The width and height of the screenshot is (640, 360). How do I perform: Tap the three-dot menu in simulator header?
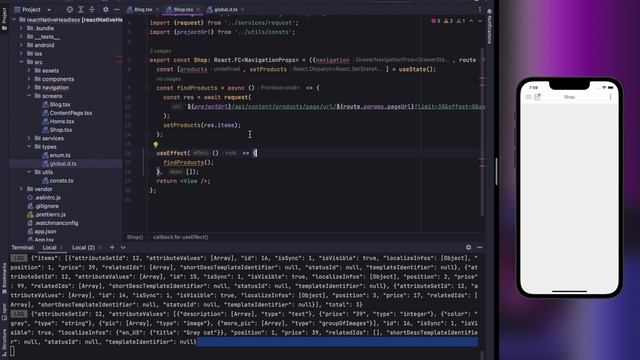[x=610, y=97]
